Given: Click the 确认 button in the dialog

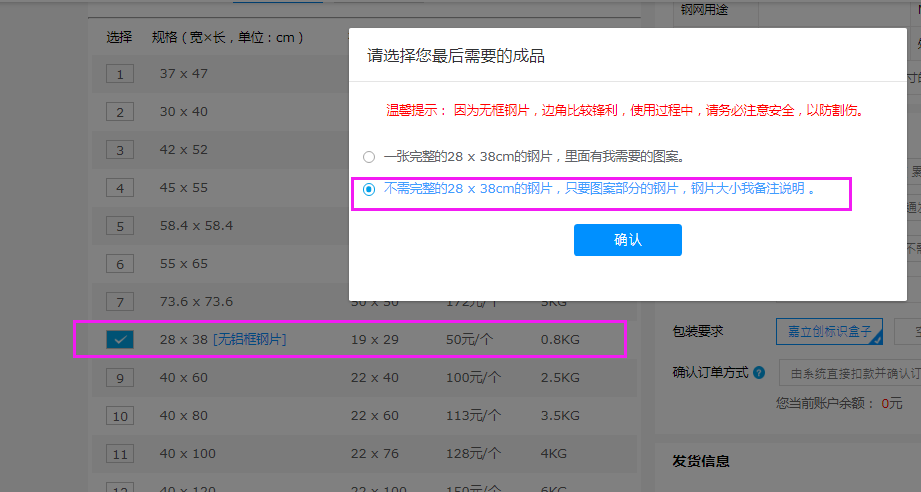Looking at the screenshot, I should [627, 240].
